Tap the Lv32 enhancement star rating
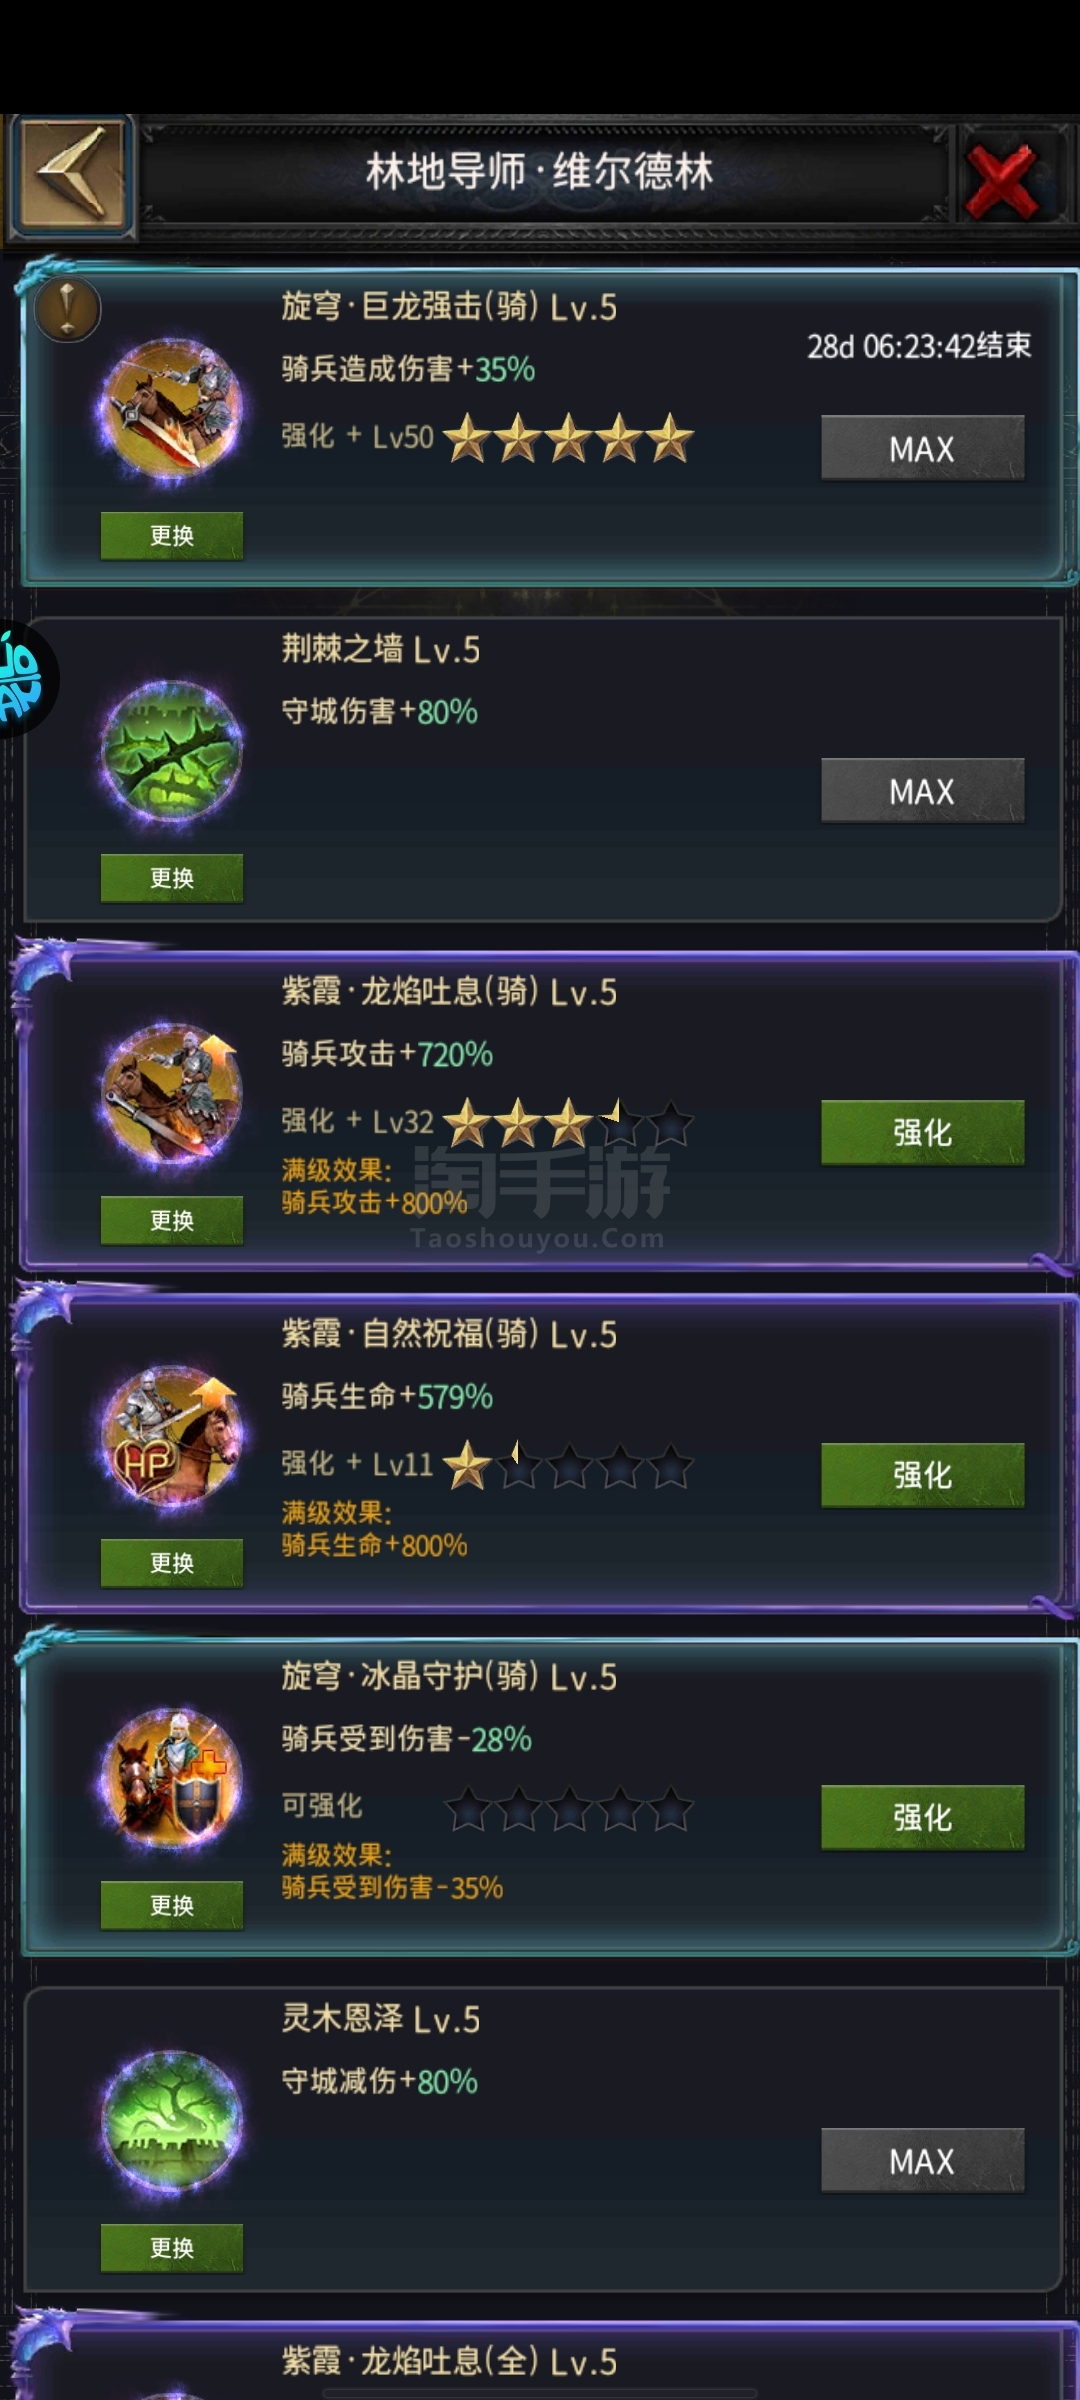Viewport: 1080px width, 2400px height. pos(568,1122)
